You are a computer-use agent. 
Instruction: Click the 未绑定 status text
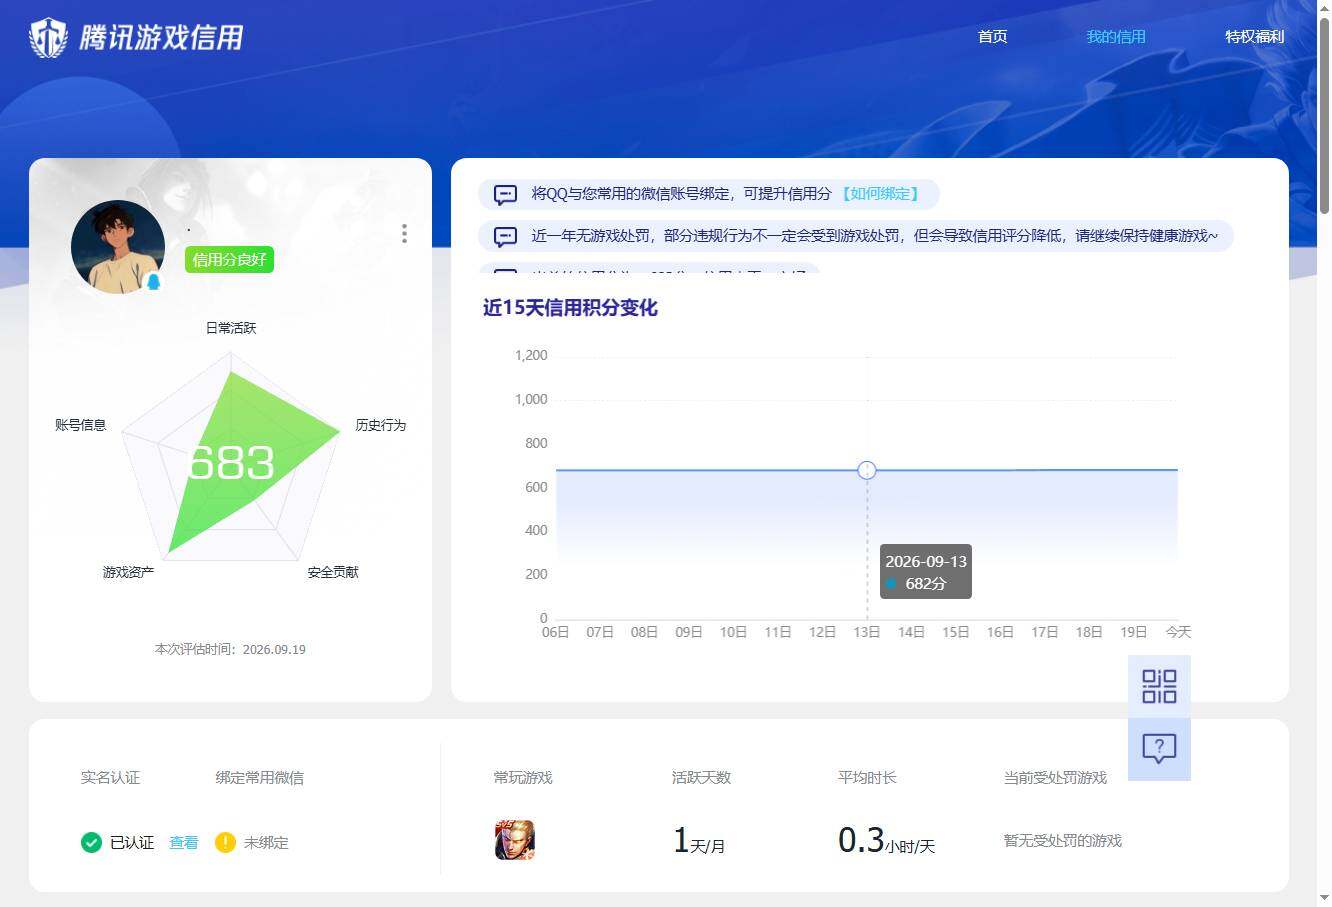point(266,842)
